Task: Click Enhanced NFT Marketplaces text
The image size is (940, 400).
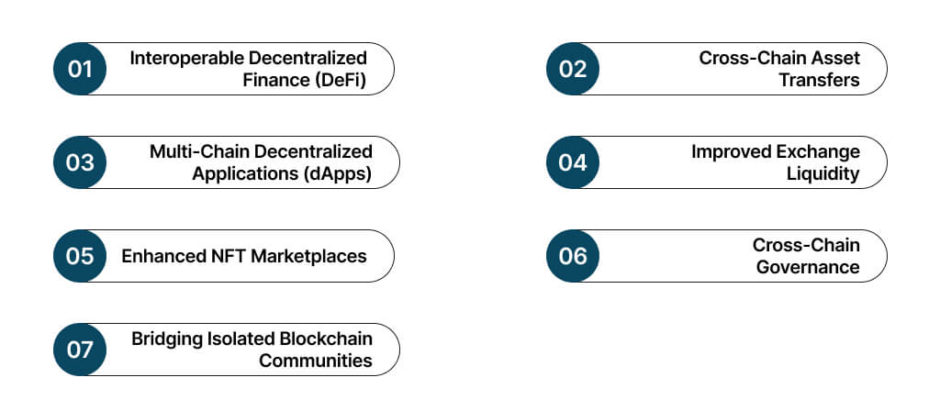Action: pos(244,256)
